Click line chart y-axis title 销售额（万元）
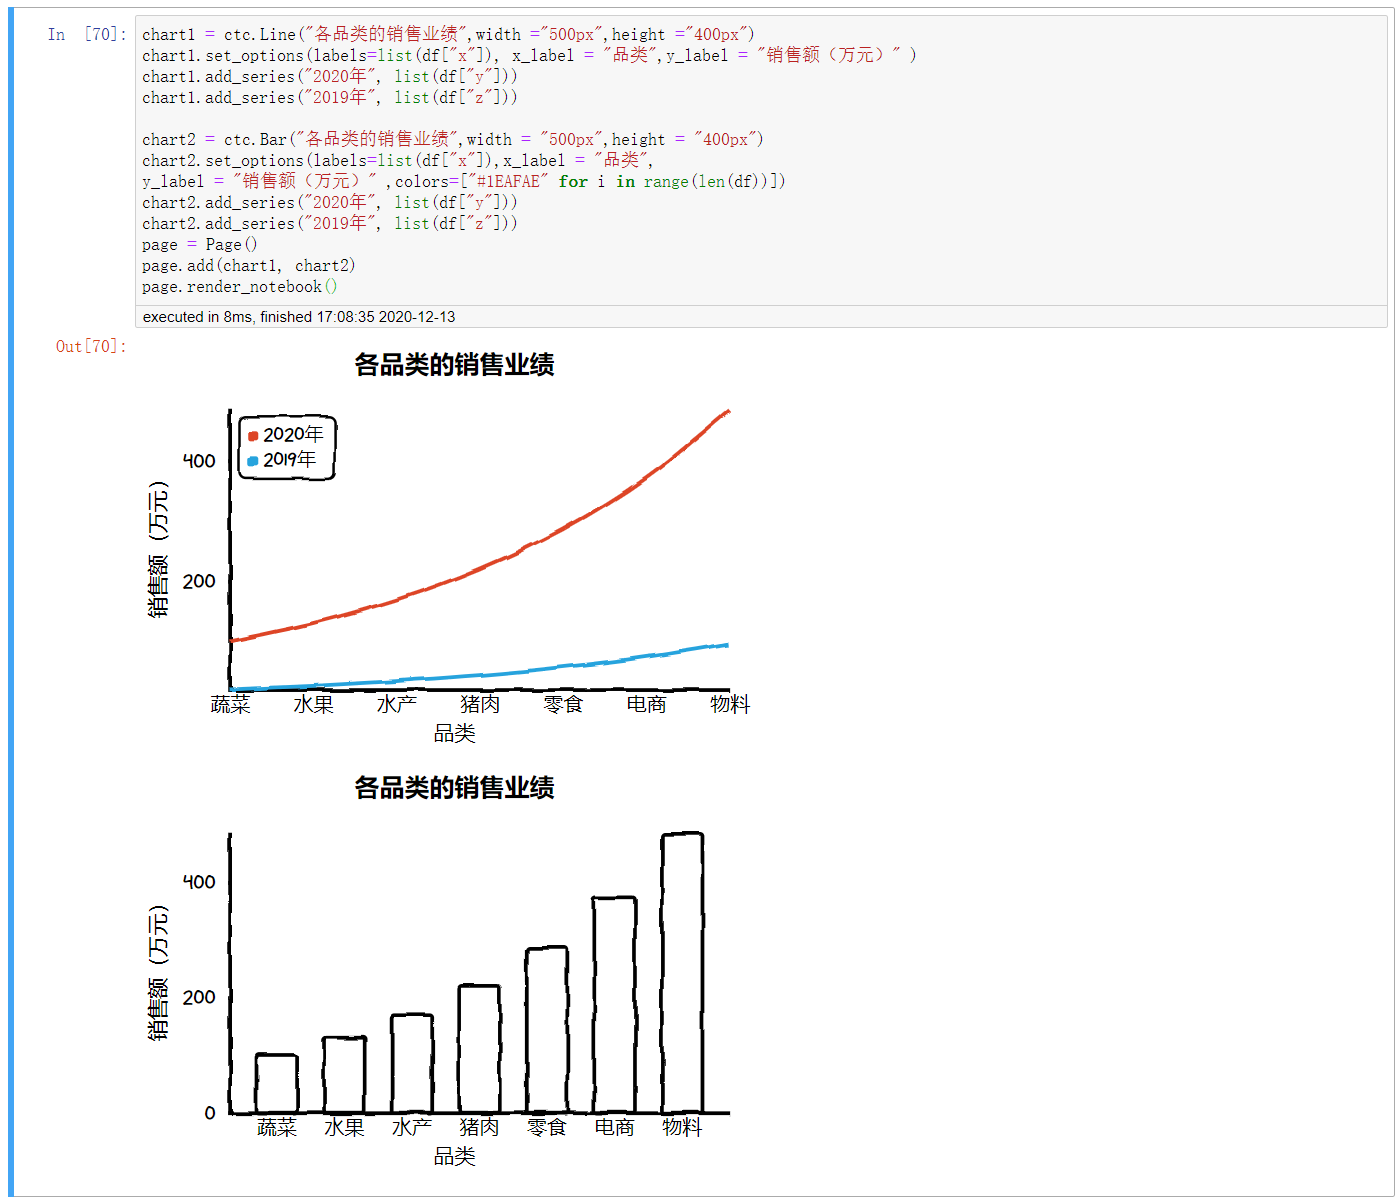The image size is (1398, 1200). tap(158, 550)
